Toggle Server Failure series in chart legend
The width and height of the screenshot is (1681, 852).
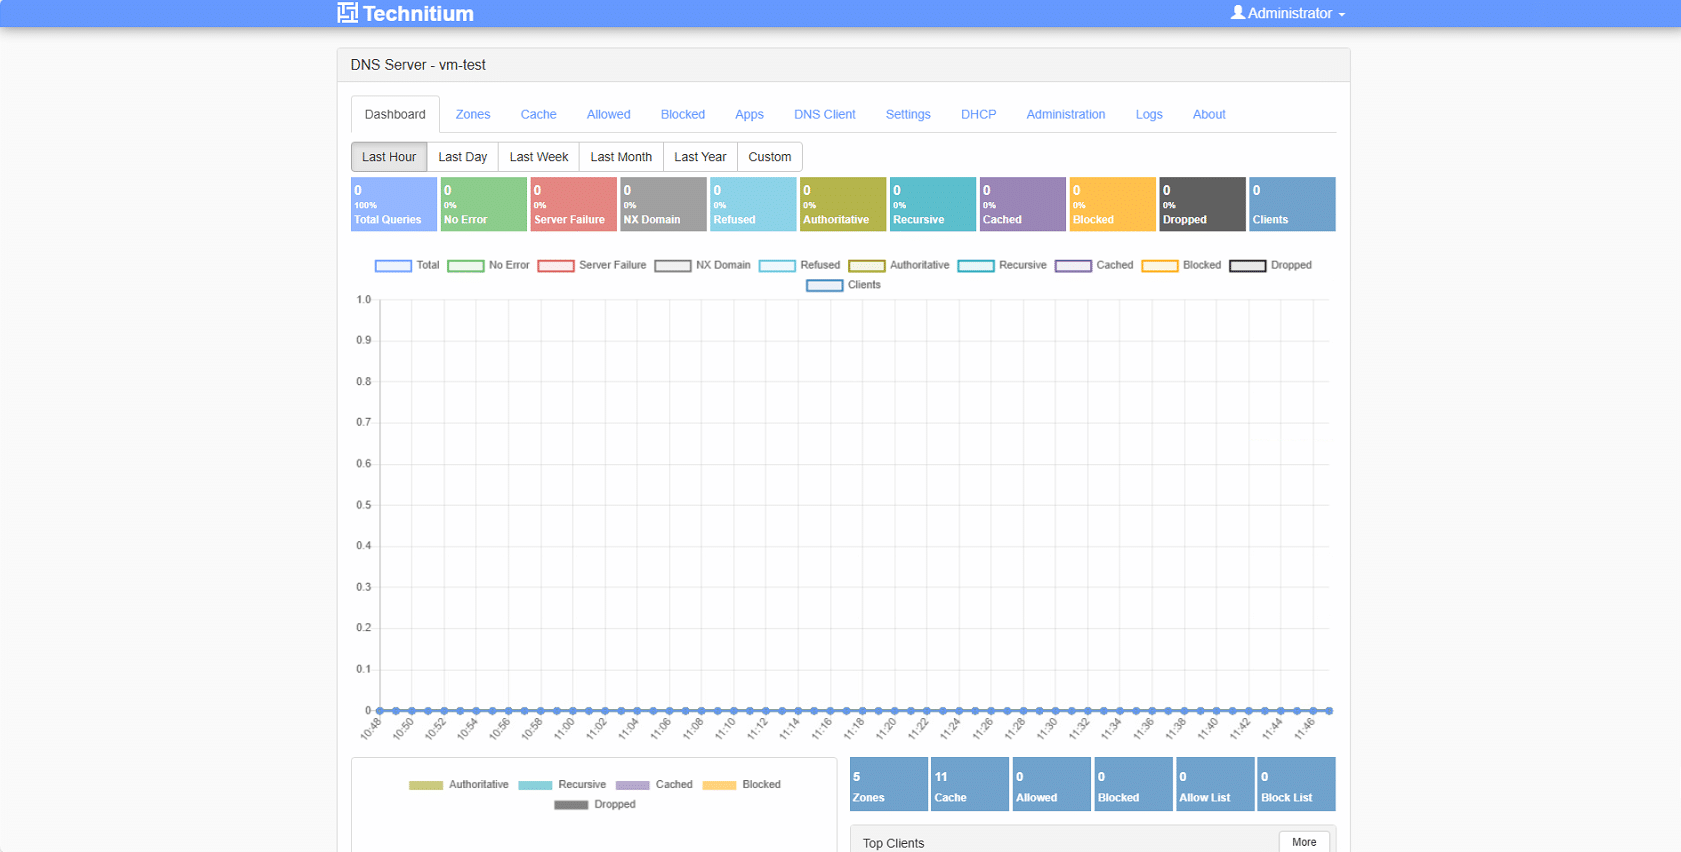556,266
